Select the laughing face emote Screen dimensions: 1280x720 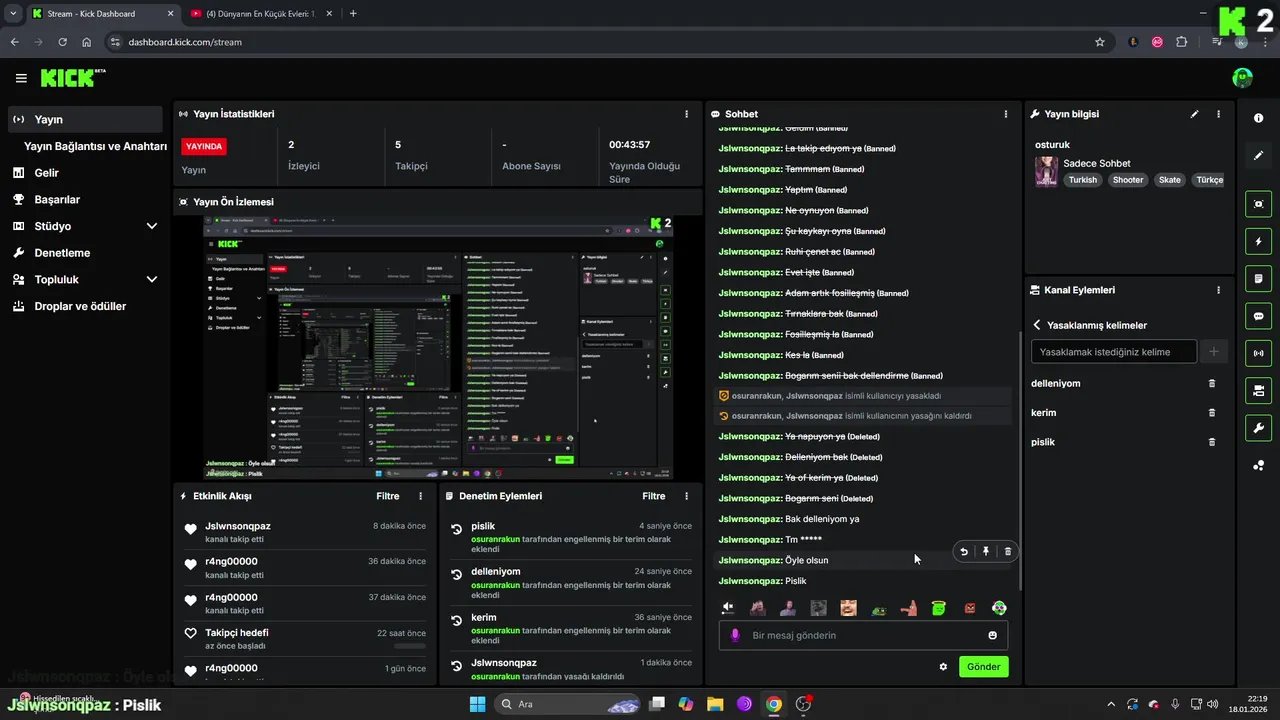[848, 607]
